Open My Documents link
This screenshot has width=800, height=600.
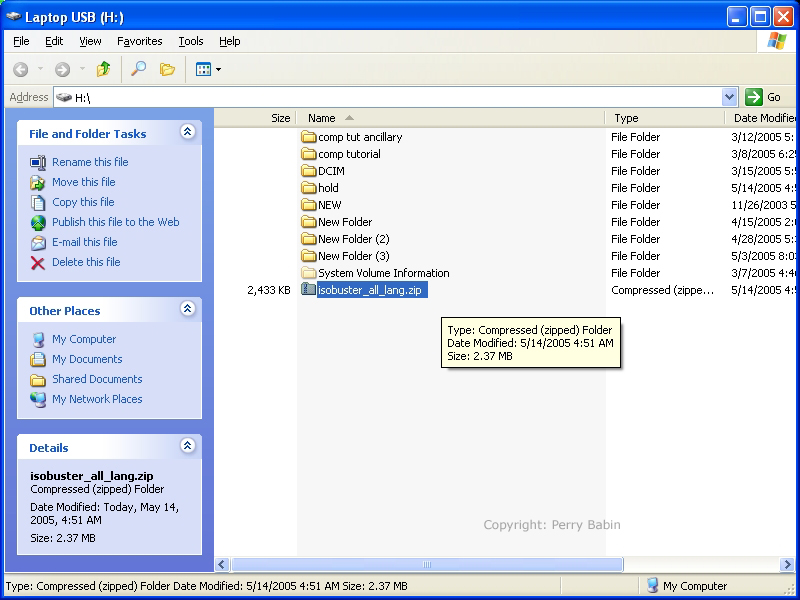(x=87, y=359)
